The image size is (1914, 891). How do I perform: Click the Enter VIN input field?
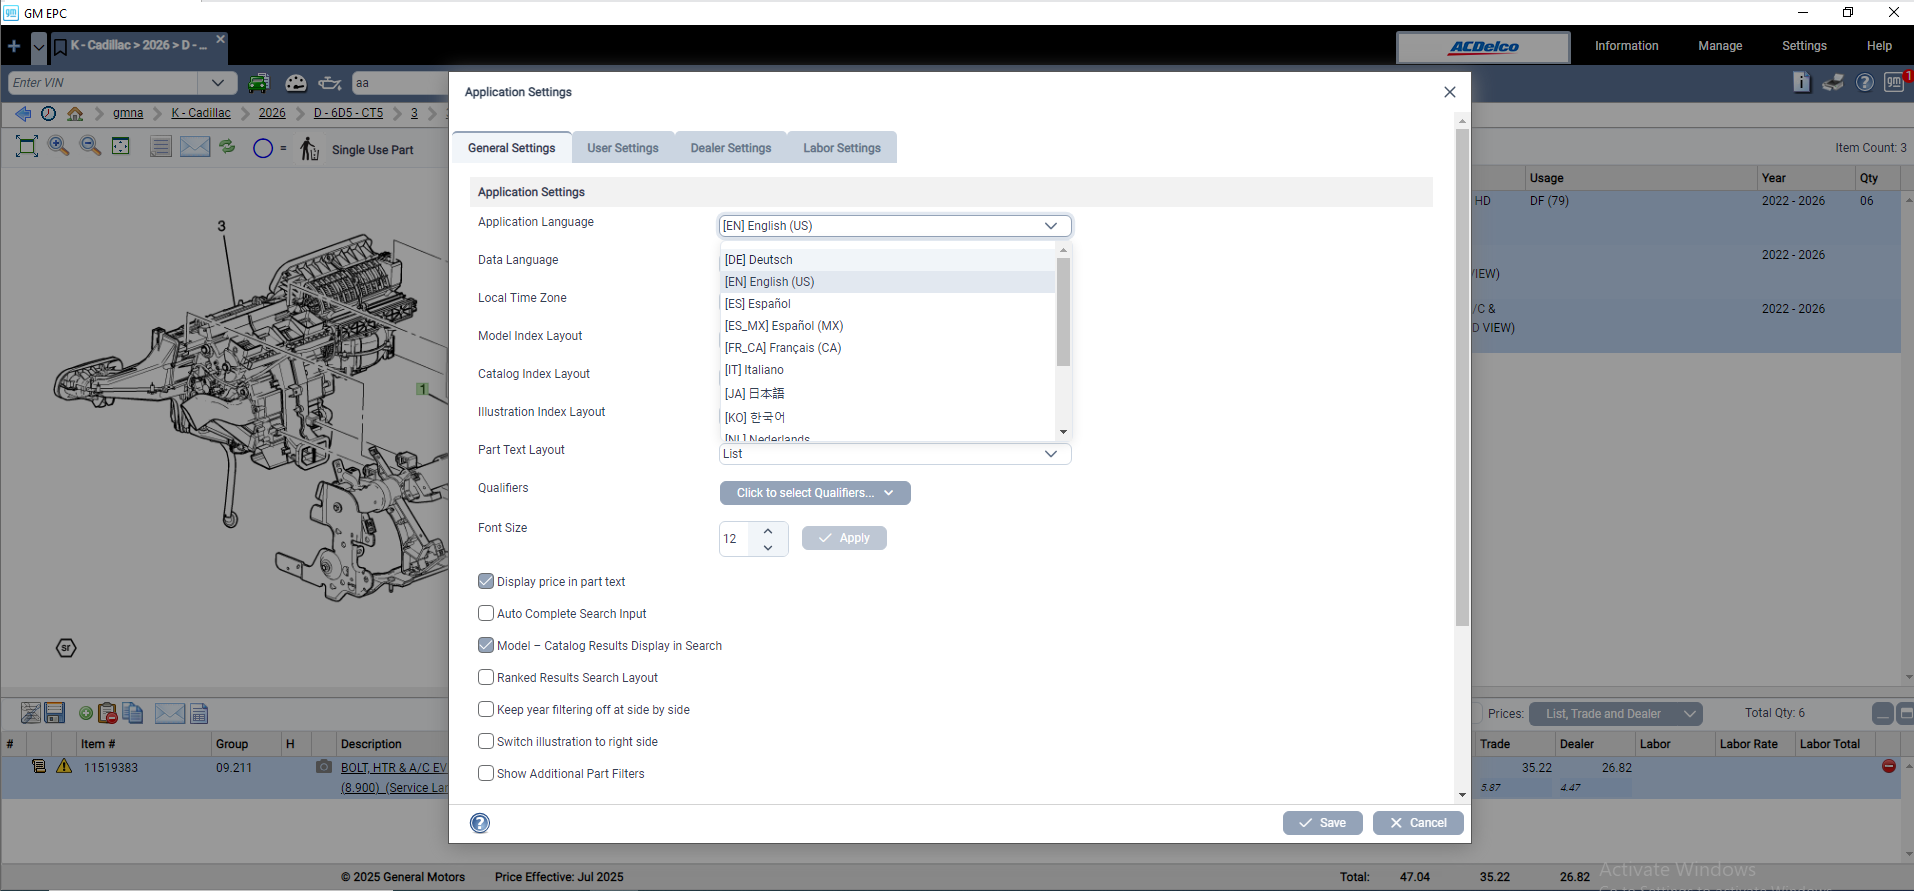pos(104,83)
